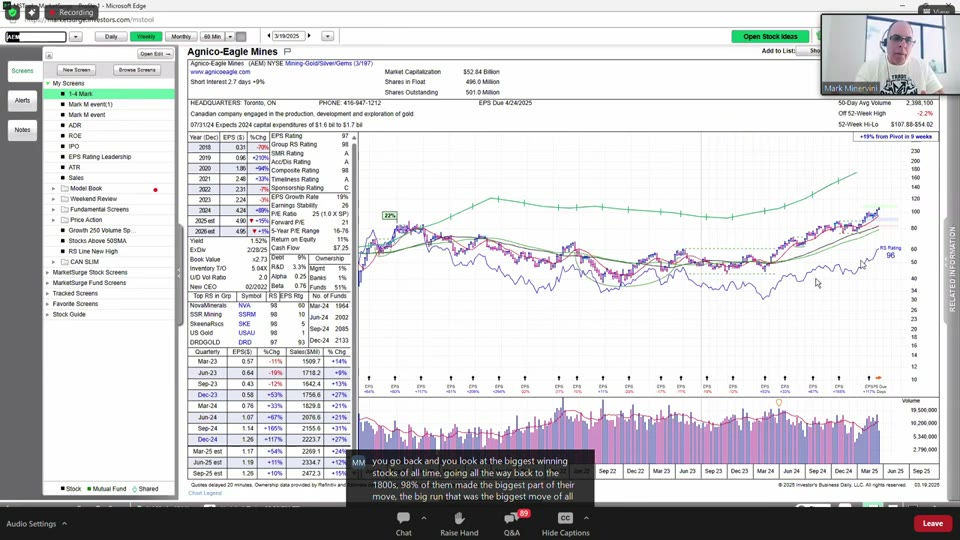Click the ticker symbol input field

click(x=36, y=37)
